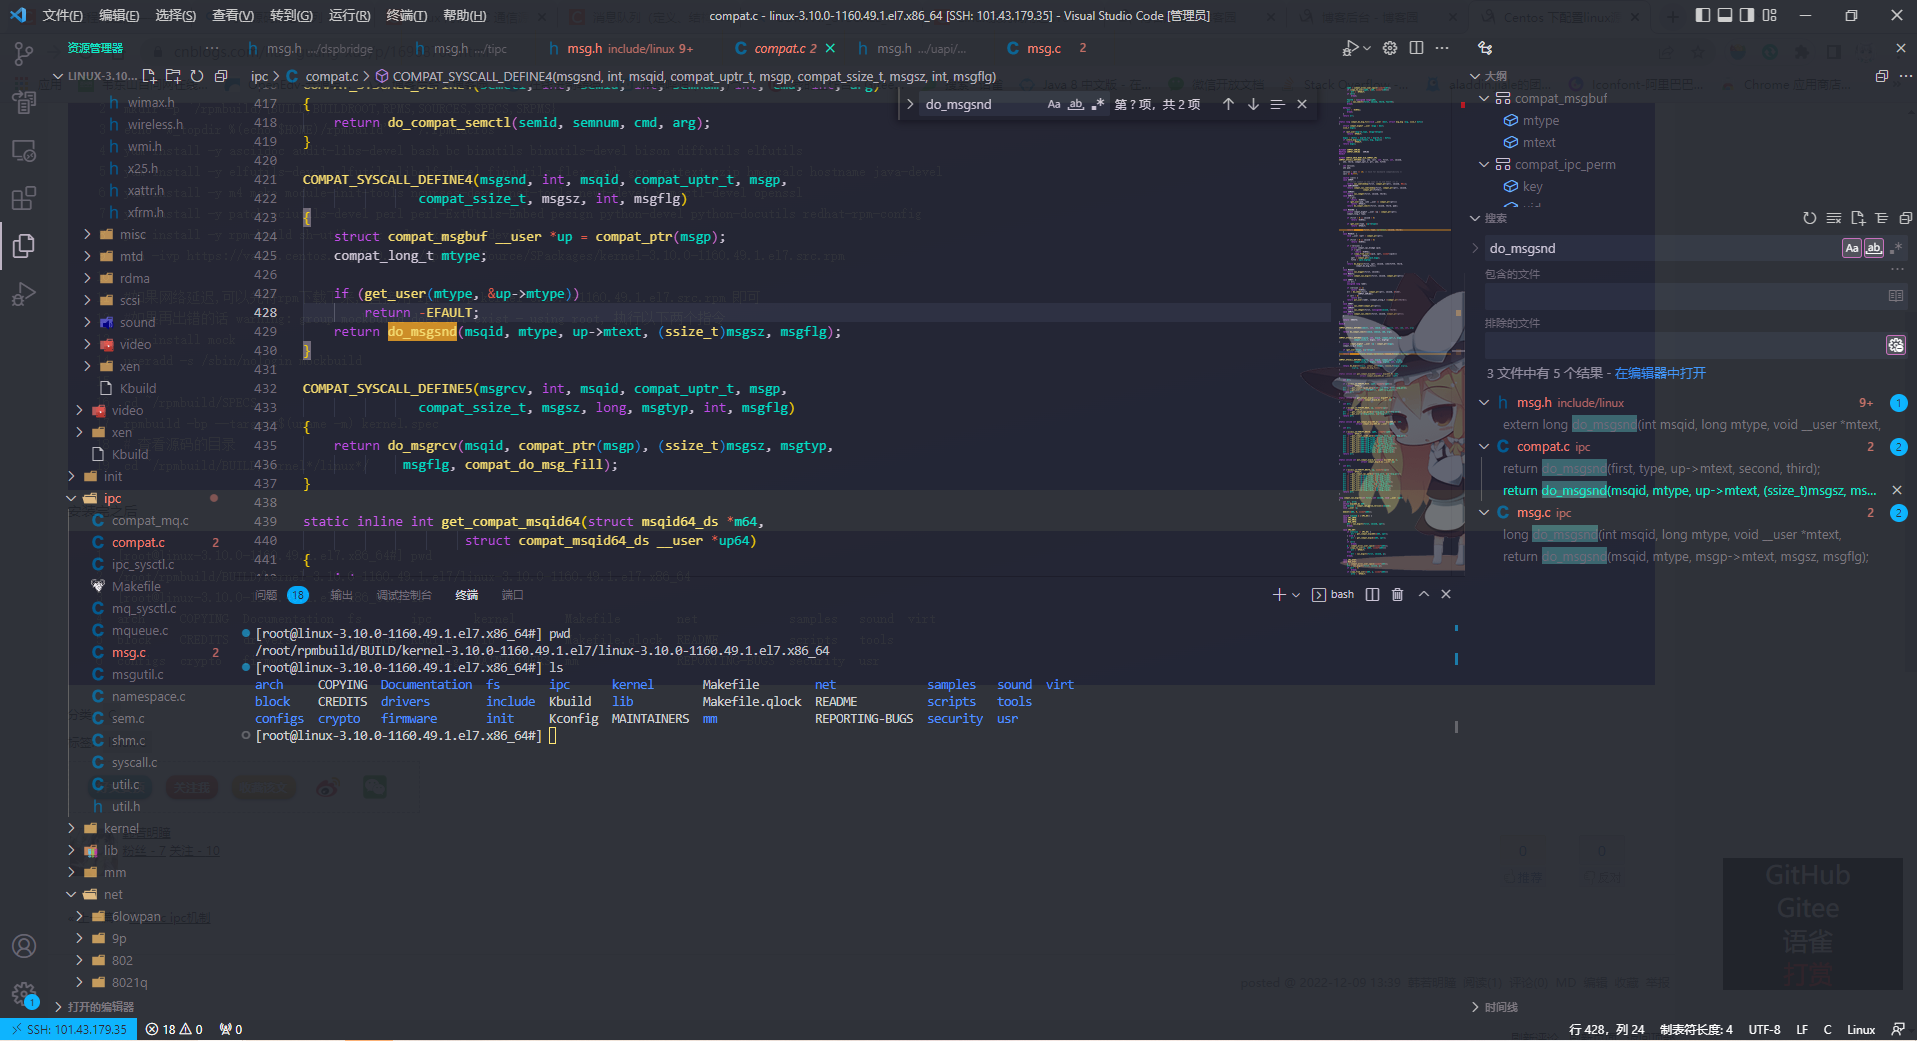Open new search editor icon

click(1857, 218)
